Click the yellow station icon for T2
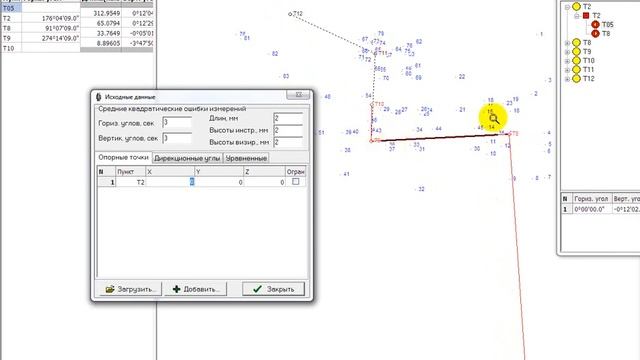 point(576,7)
